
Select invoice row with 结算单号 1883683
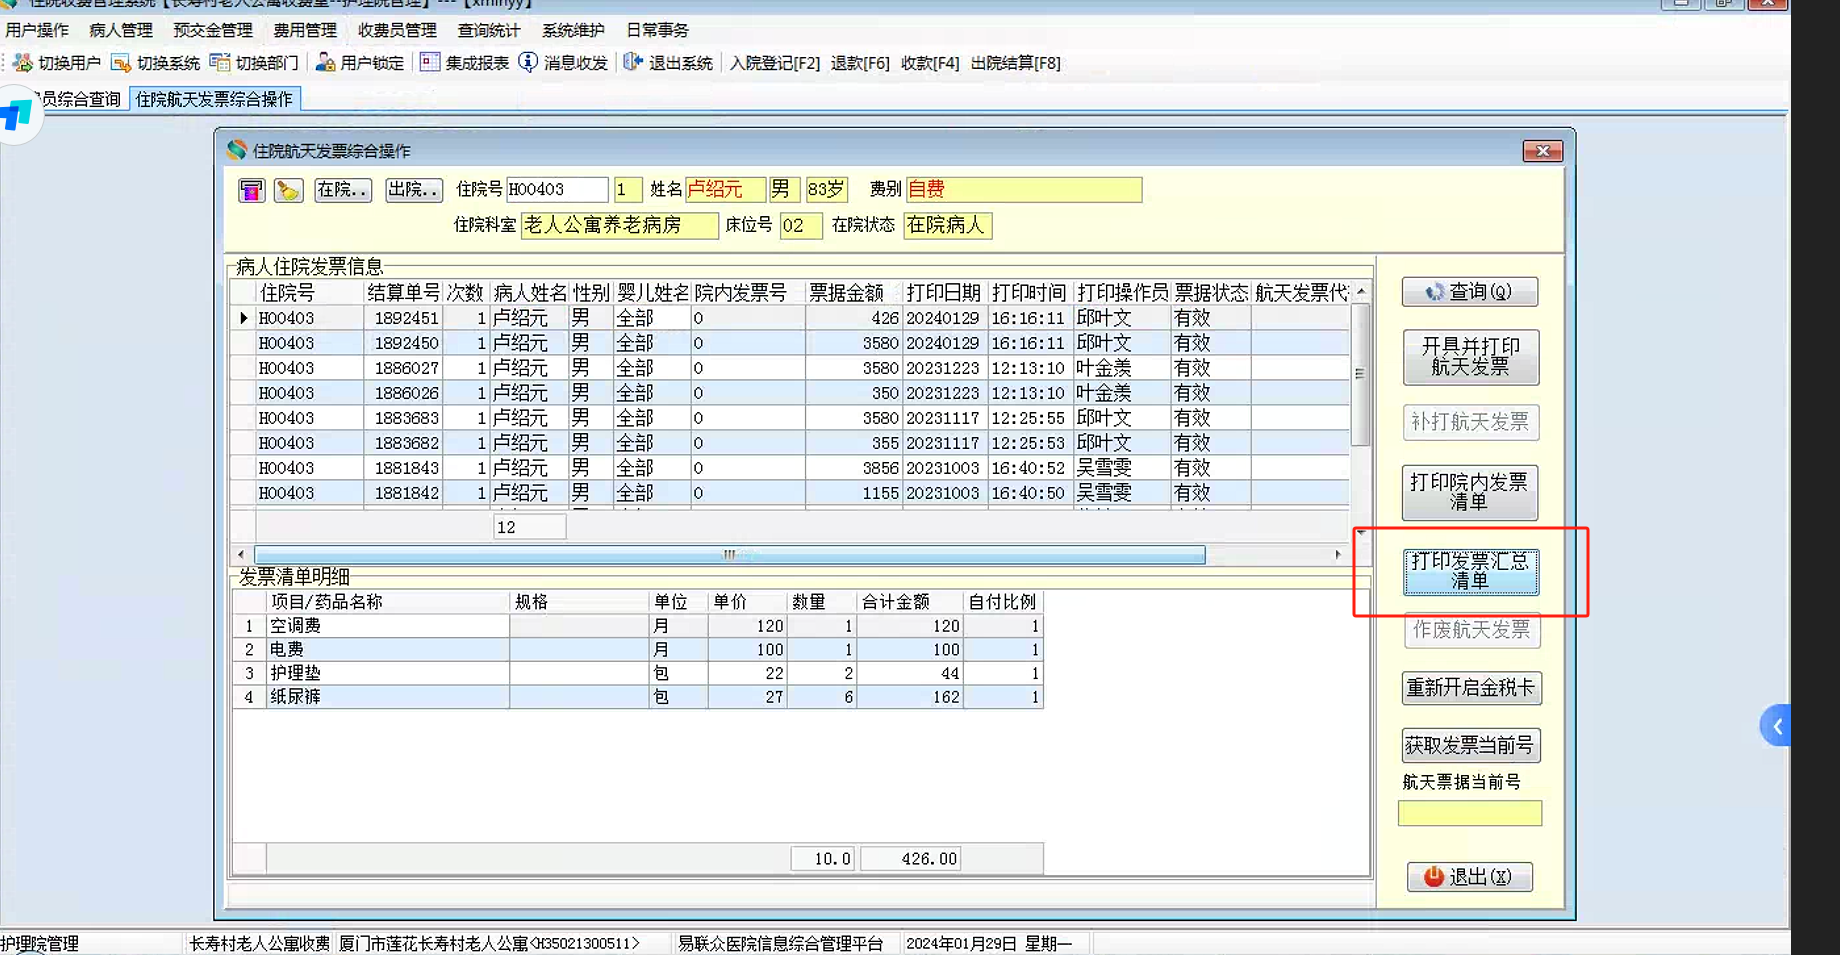[790, 418]
